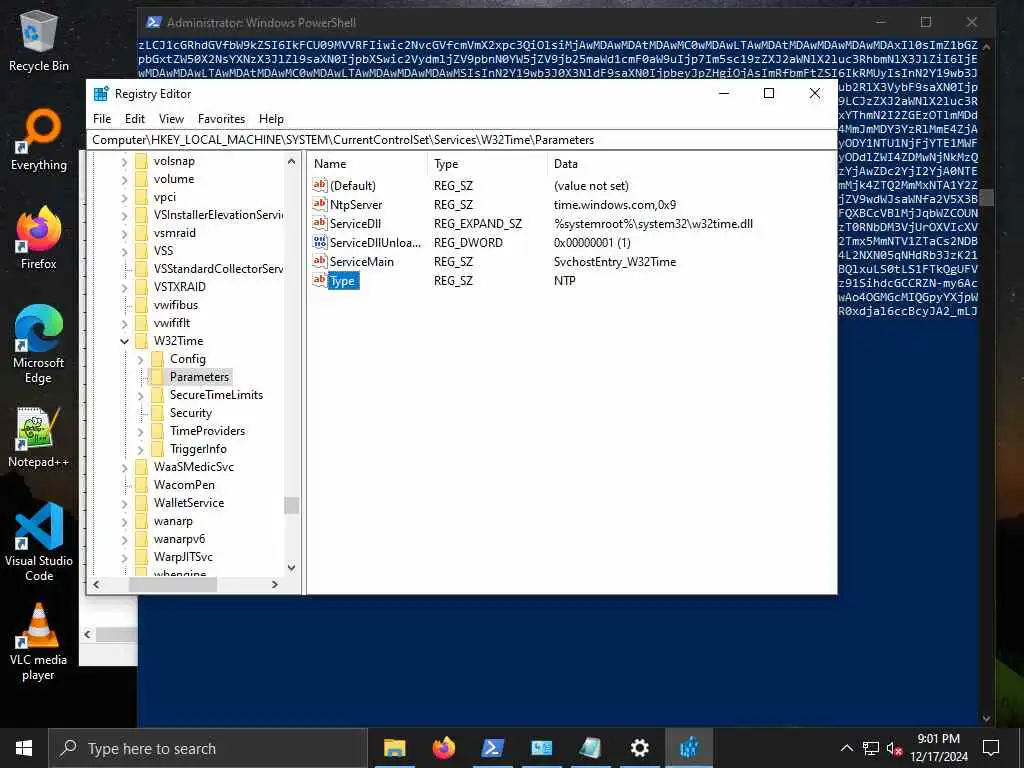Open the taskbar clock and date
This screenshot has height=768, width=1024.
[x=938, y=748]
